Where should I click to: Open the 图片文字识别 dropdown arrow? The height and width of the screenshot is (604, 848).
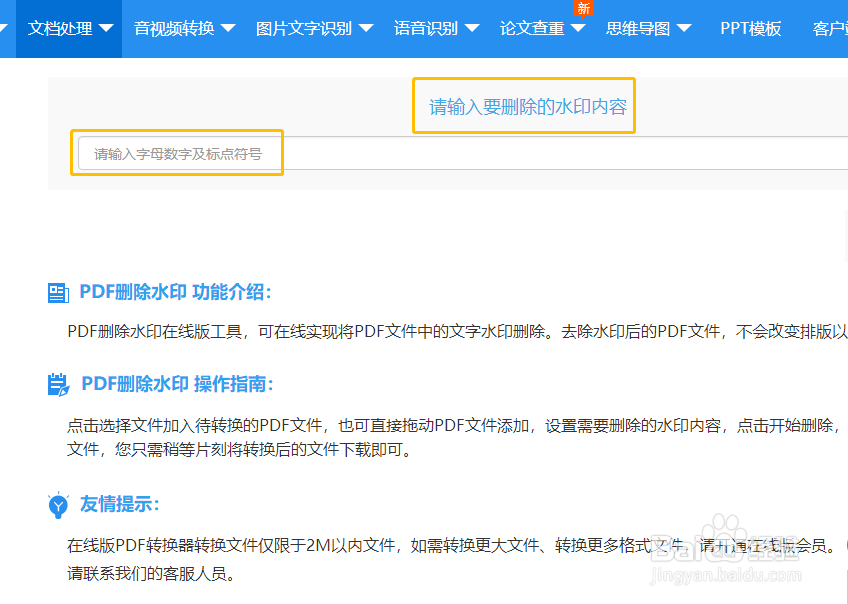point(364,29)
